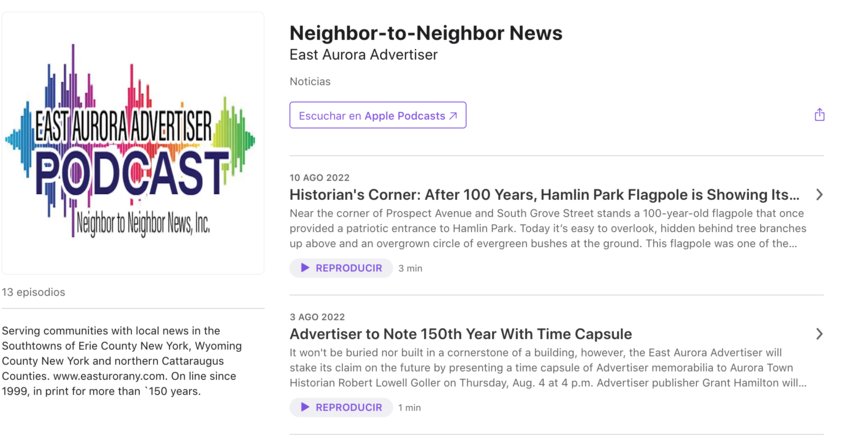Click the 3 min duration label
Image resolution: width=850 pixels, height=444 pixels.
[x=410, y=268]
